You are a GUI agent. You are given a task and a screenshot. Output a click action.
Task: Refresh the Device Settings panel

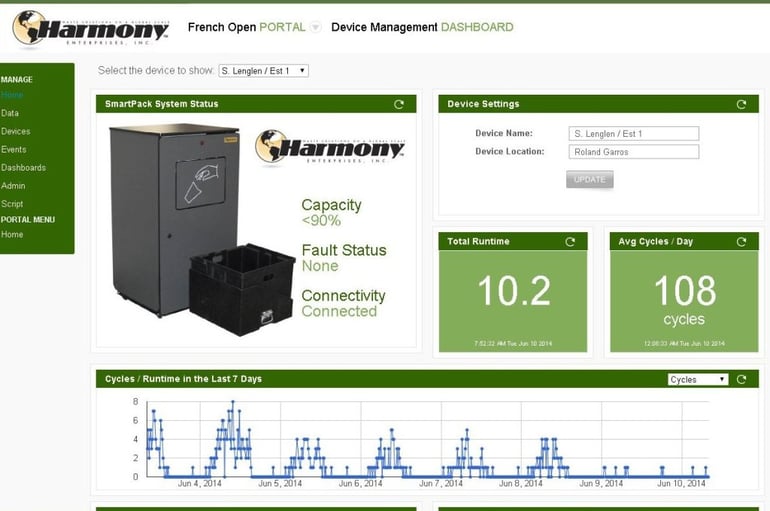(x=741, y=104)
